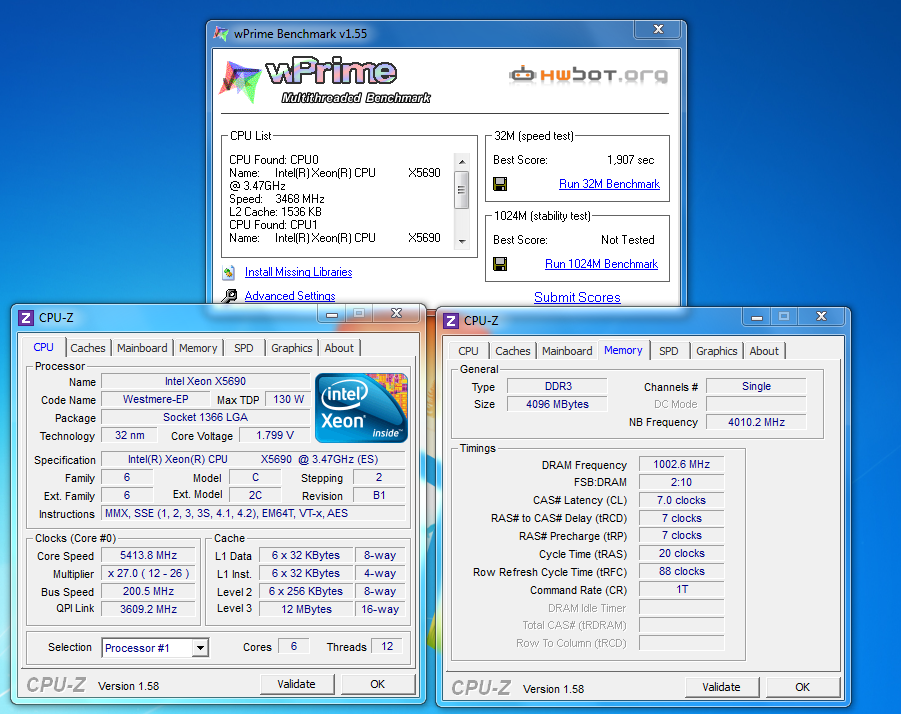Screen dimensions: 901x714
Task: Click the Command Rate value 1T
Action: tap(681, 589)
